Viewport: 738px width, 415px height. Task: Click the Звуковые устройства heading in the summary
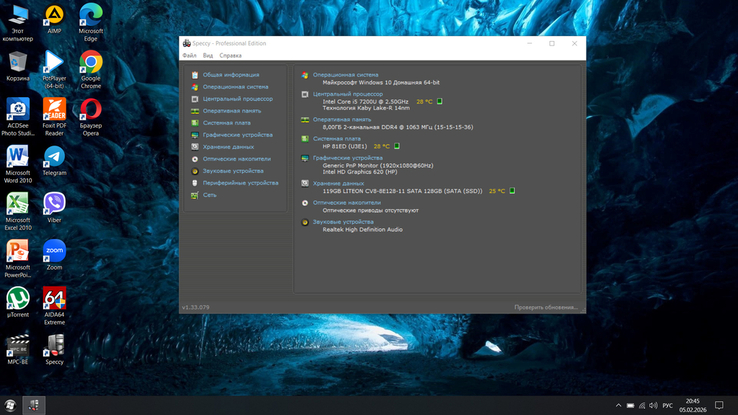(x=343, y=222)
